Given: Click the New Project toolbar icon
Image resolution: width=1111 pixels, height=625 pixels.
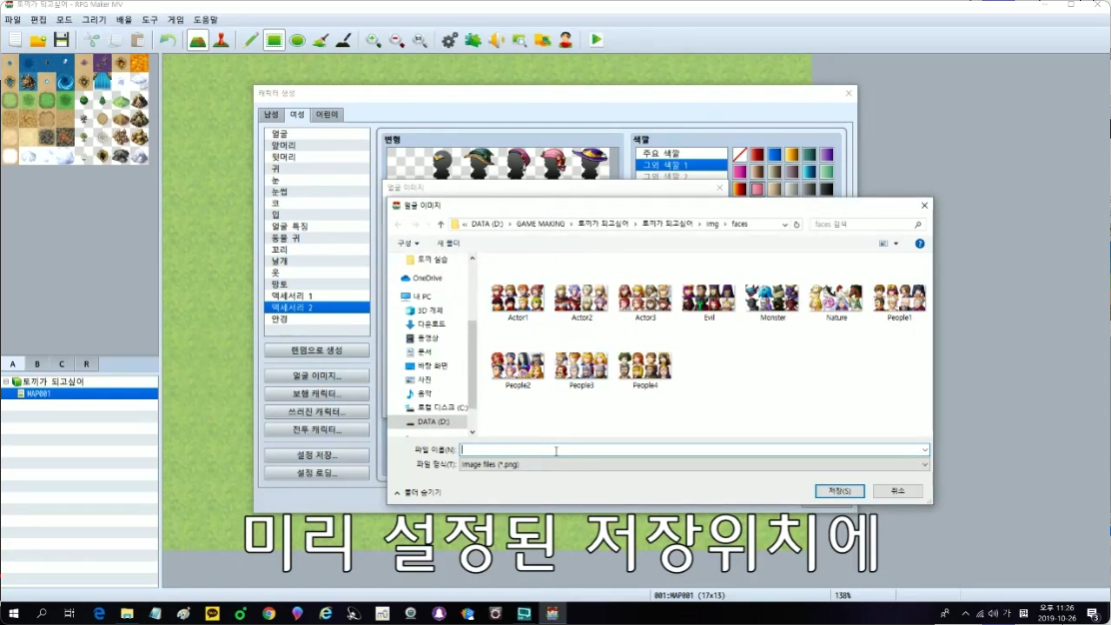Looking at the screenshot, I should point(15,40).
